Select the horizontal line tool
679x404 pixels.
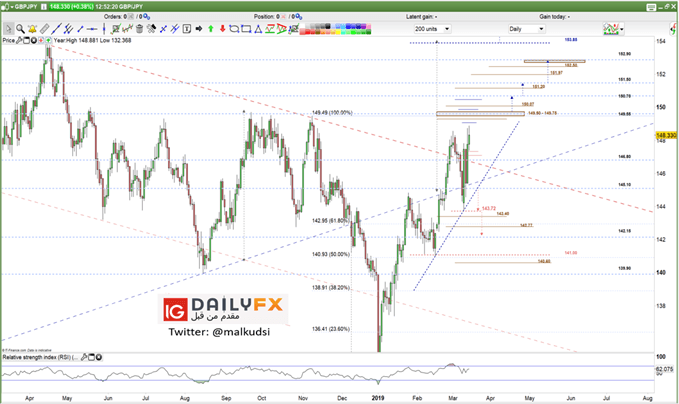92,29
